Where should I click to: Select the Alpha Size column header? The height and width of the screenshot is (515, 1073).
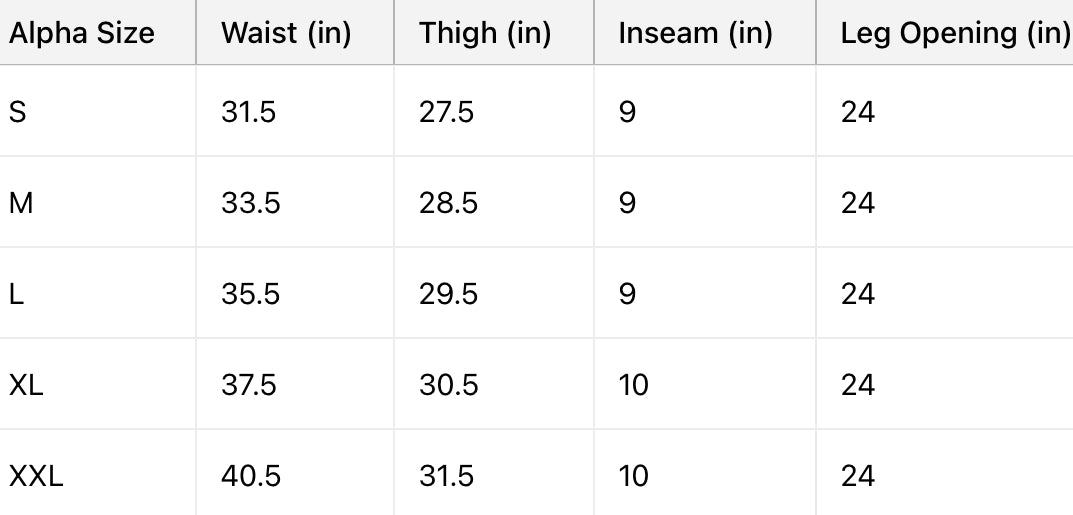click(x=81, y=34)
